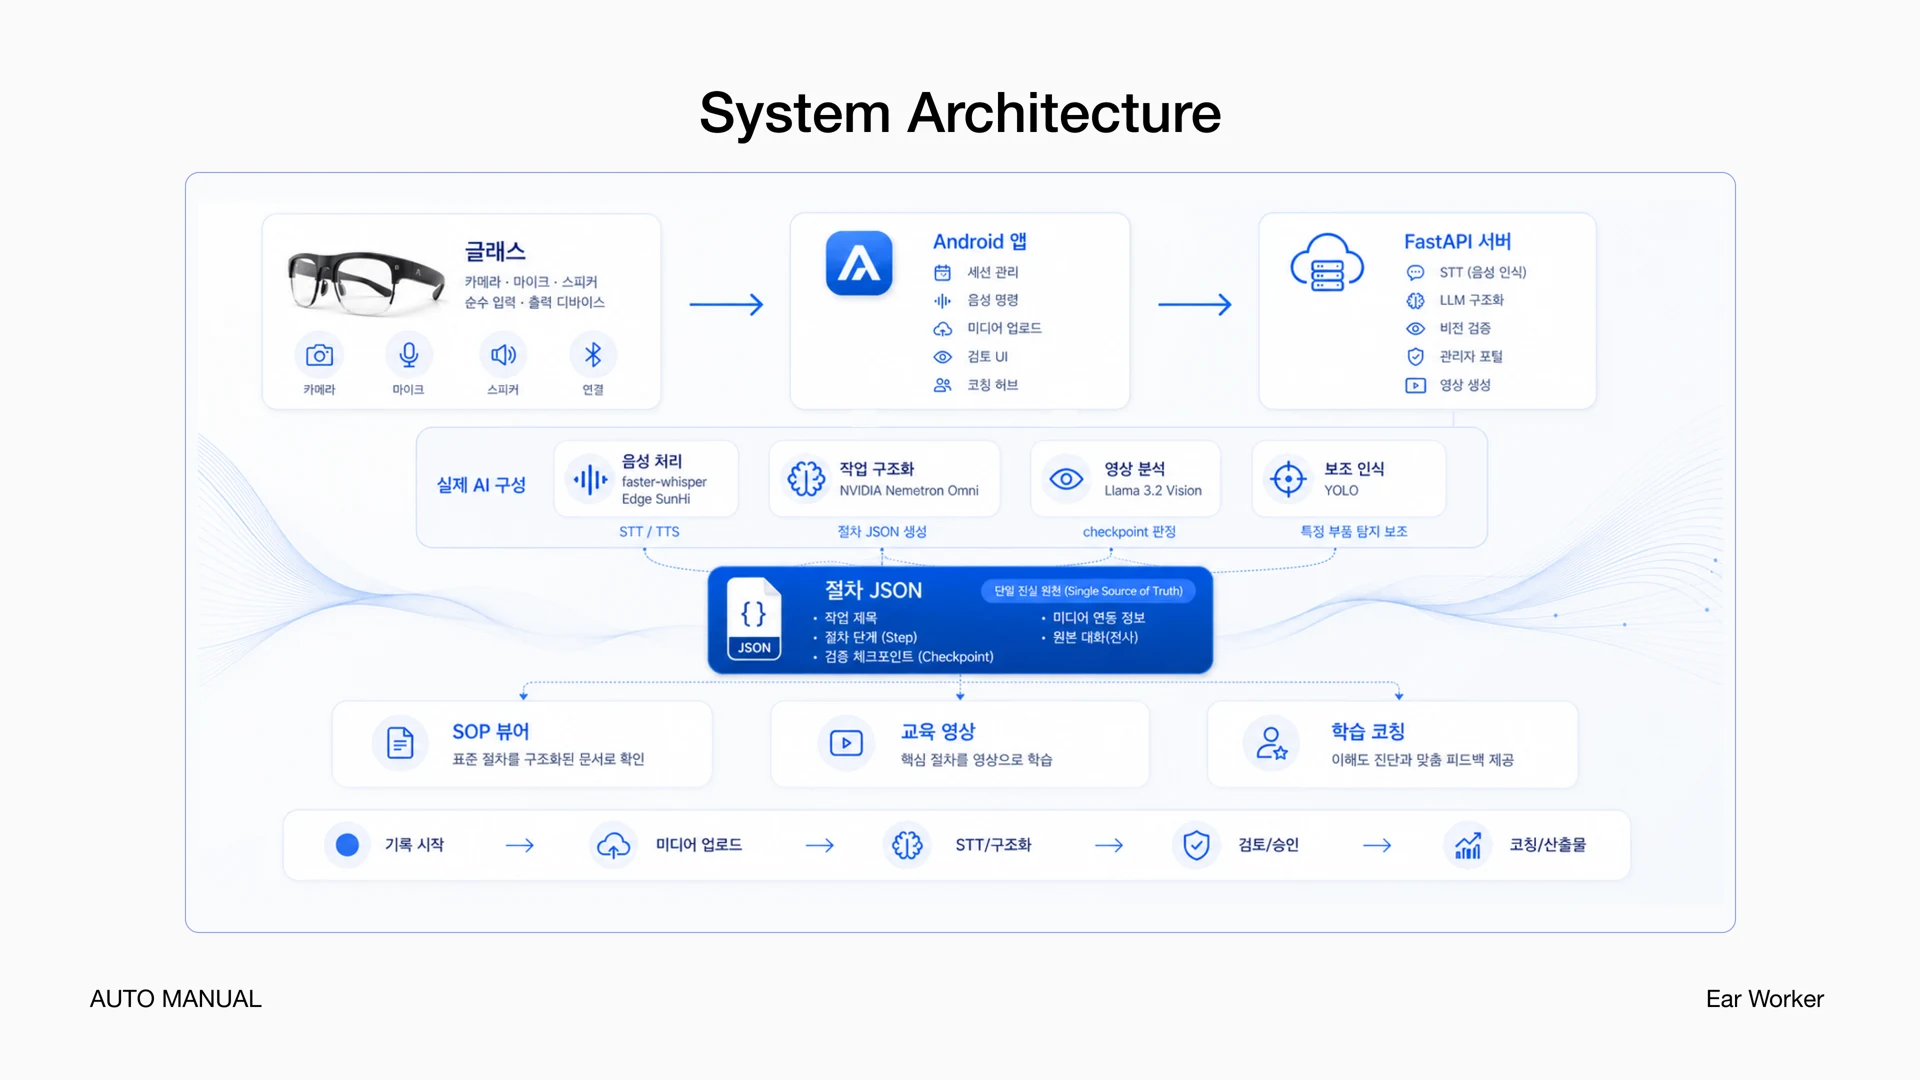Select the crosshair icon for 보조 인식

tap(1288, 479)
